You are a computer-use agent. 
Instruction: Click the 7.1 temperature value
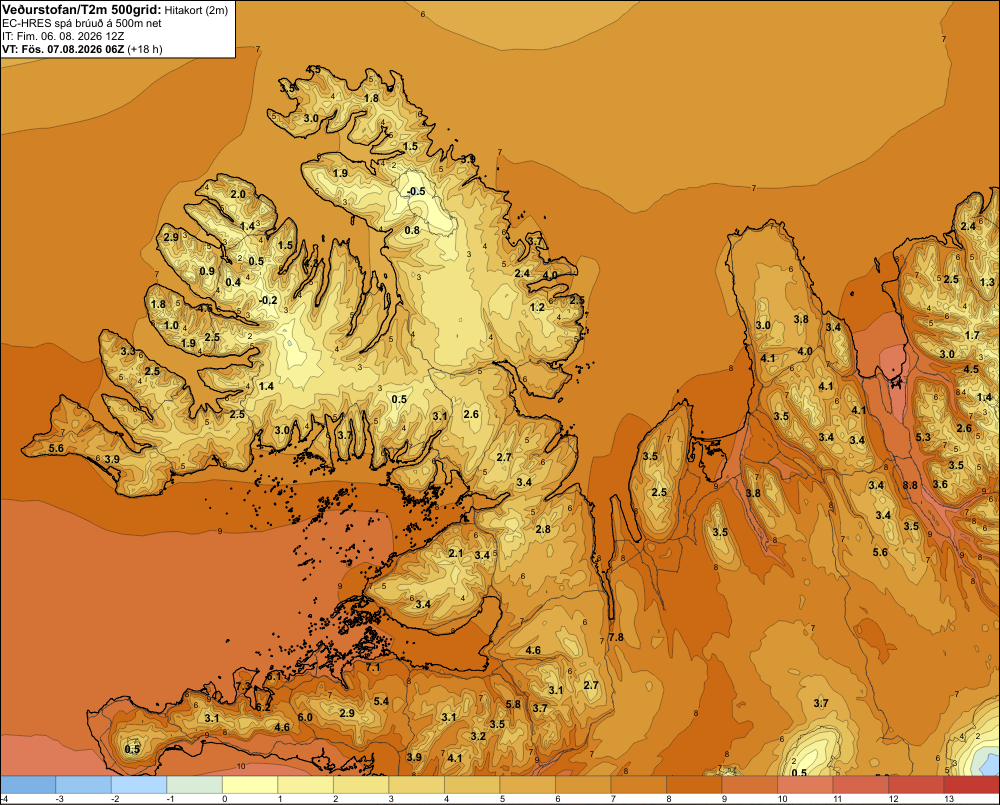[x=372, y=668]
